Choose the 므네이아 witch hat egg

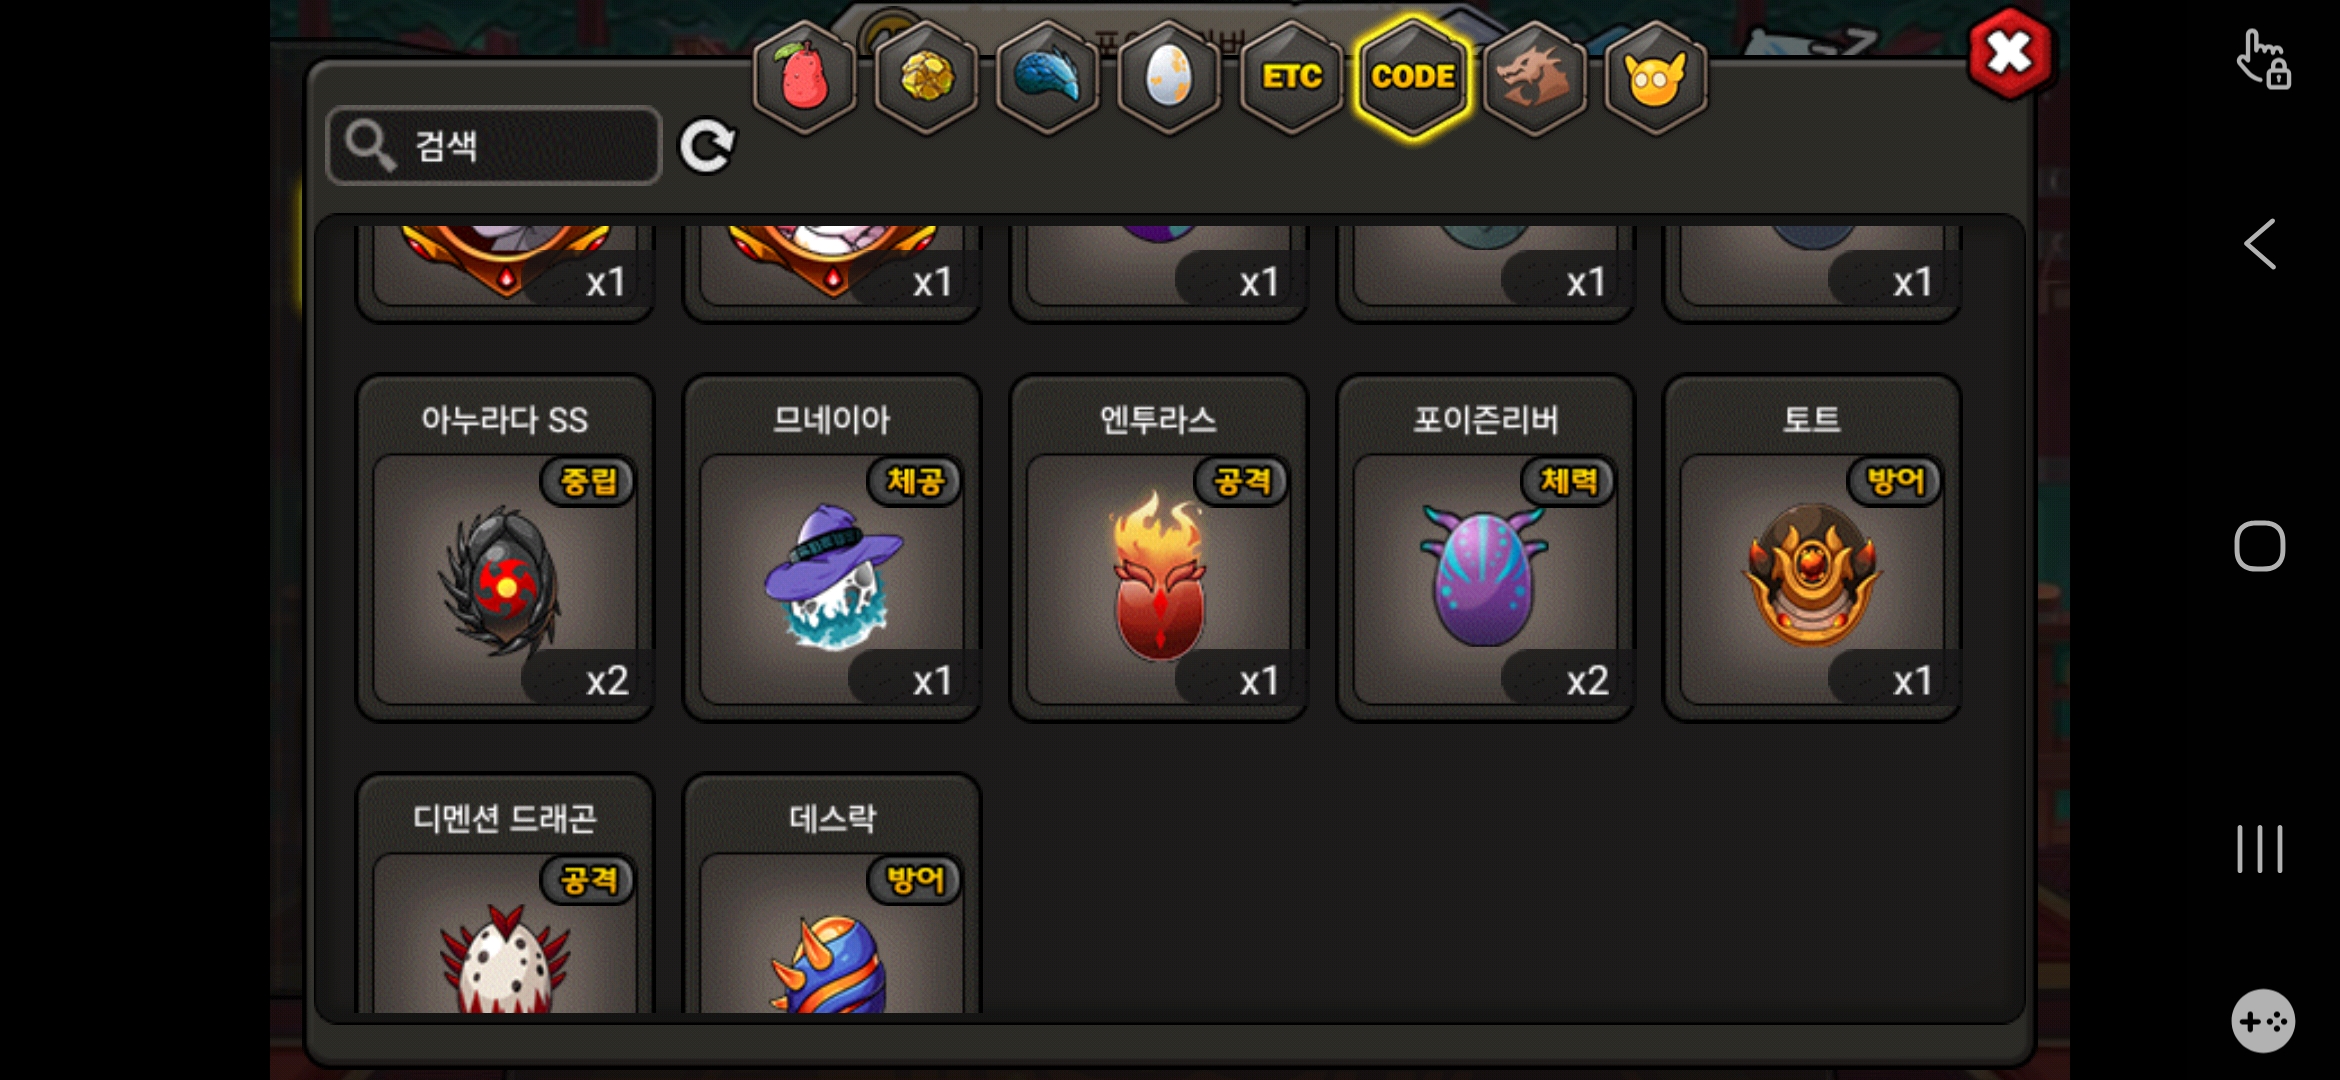tap(832, 548)
